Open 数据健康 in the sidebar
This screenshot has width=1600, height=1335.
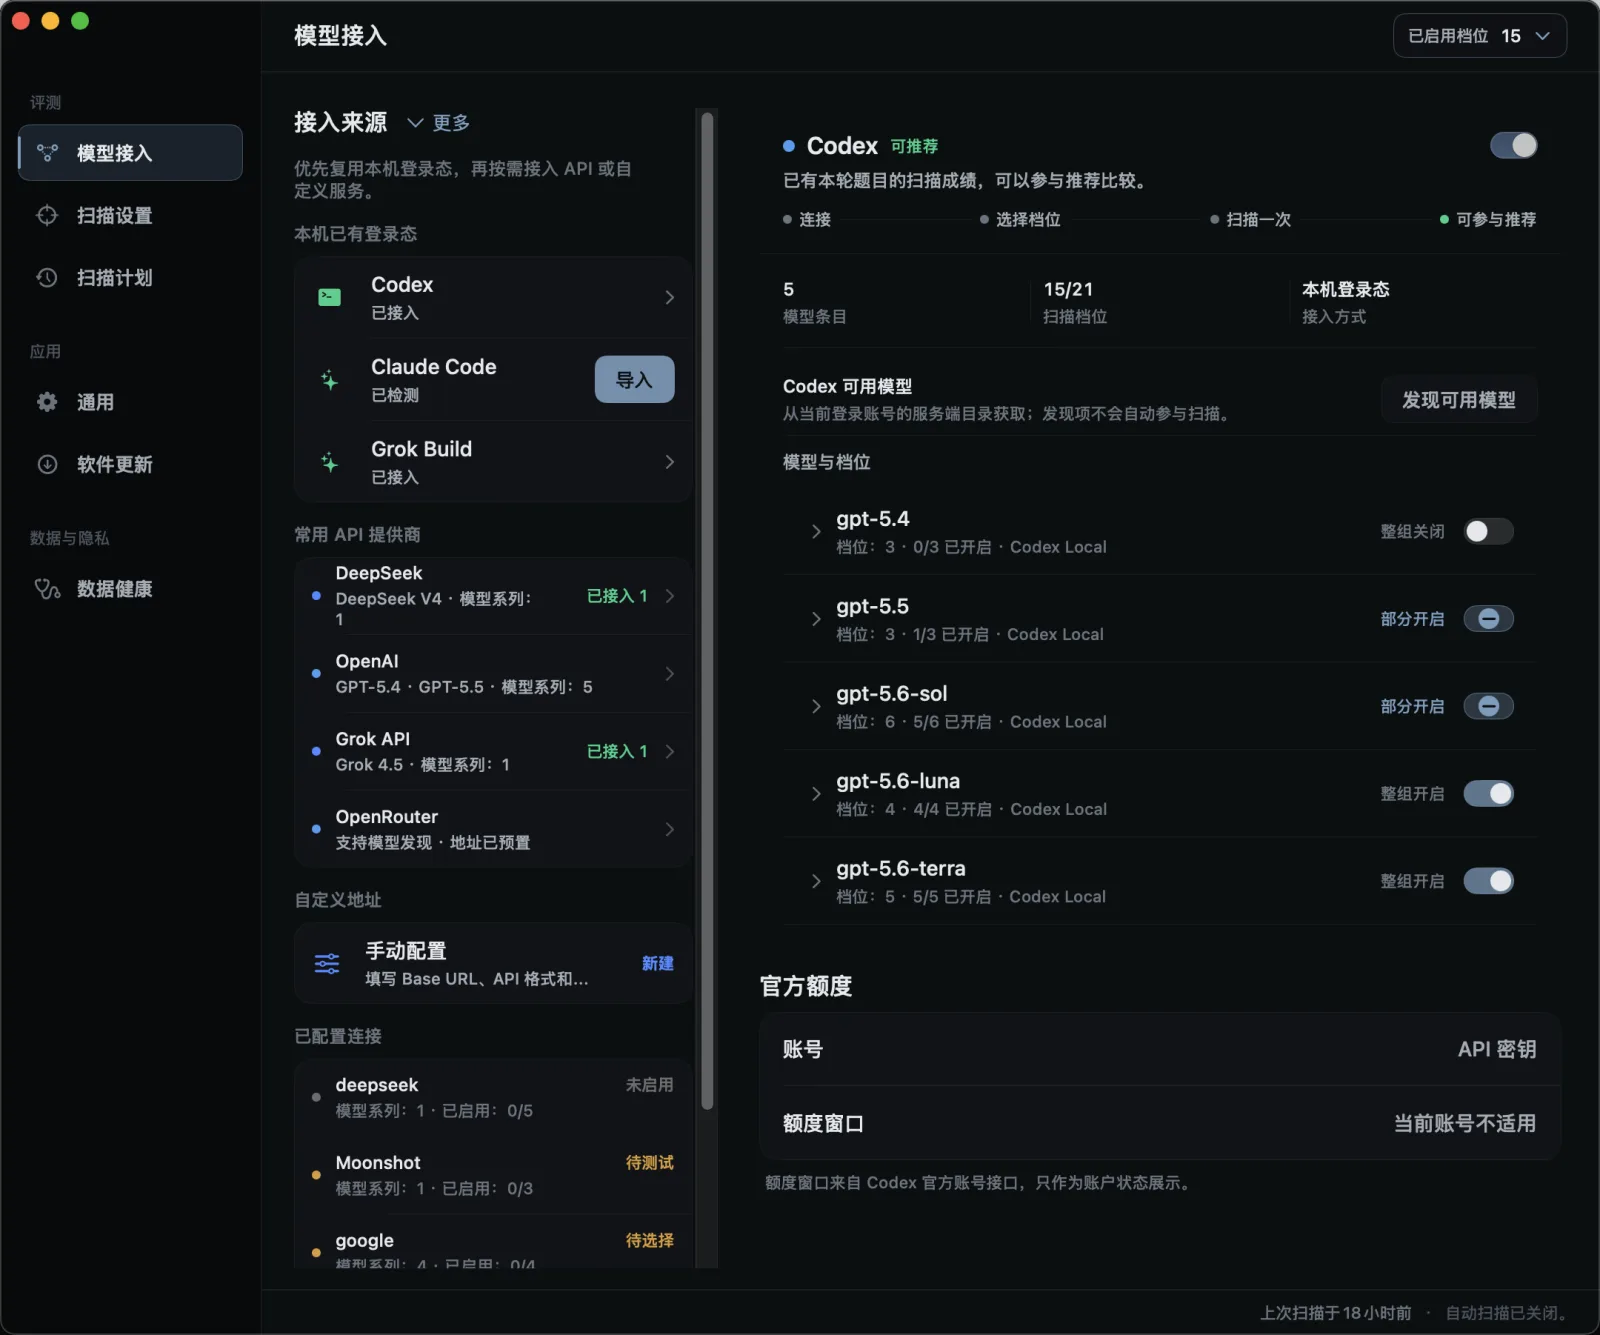coord(130,589)
